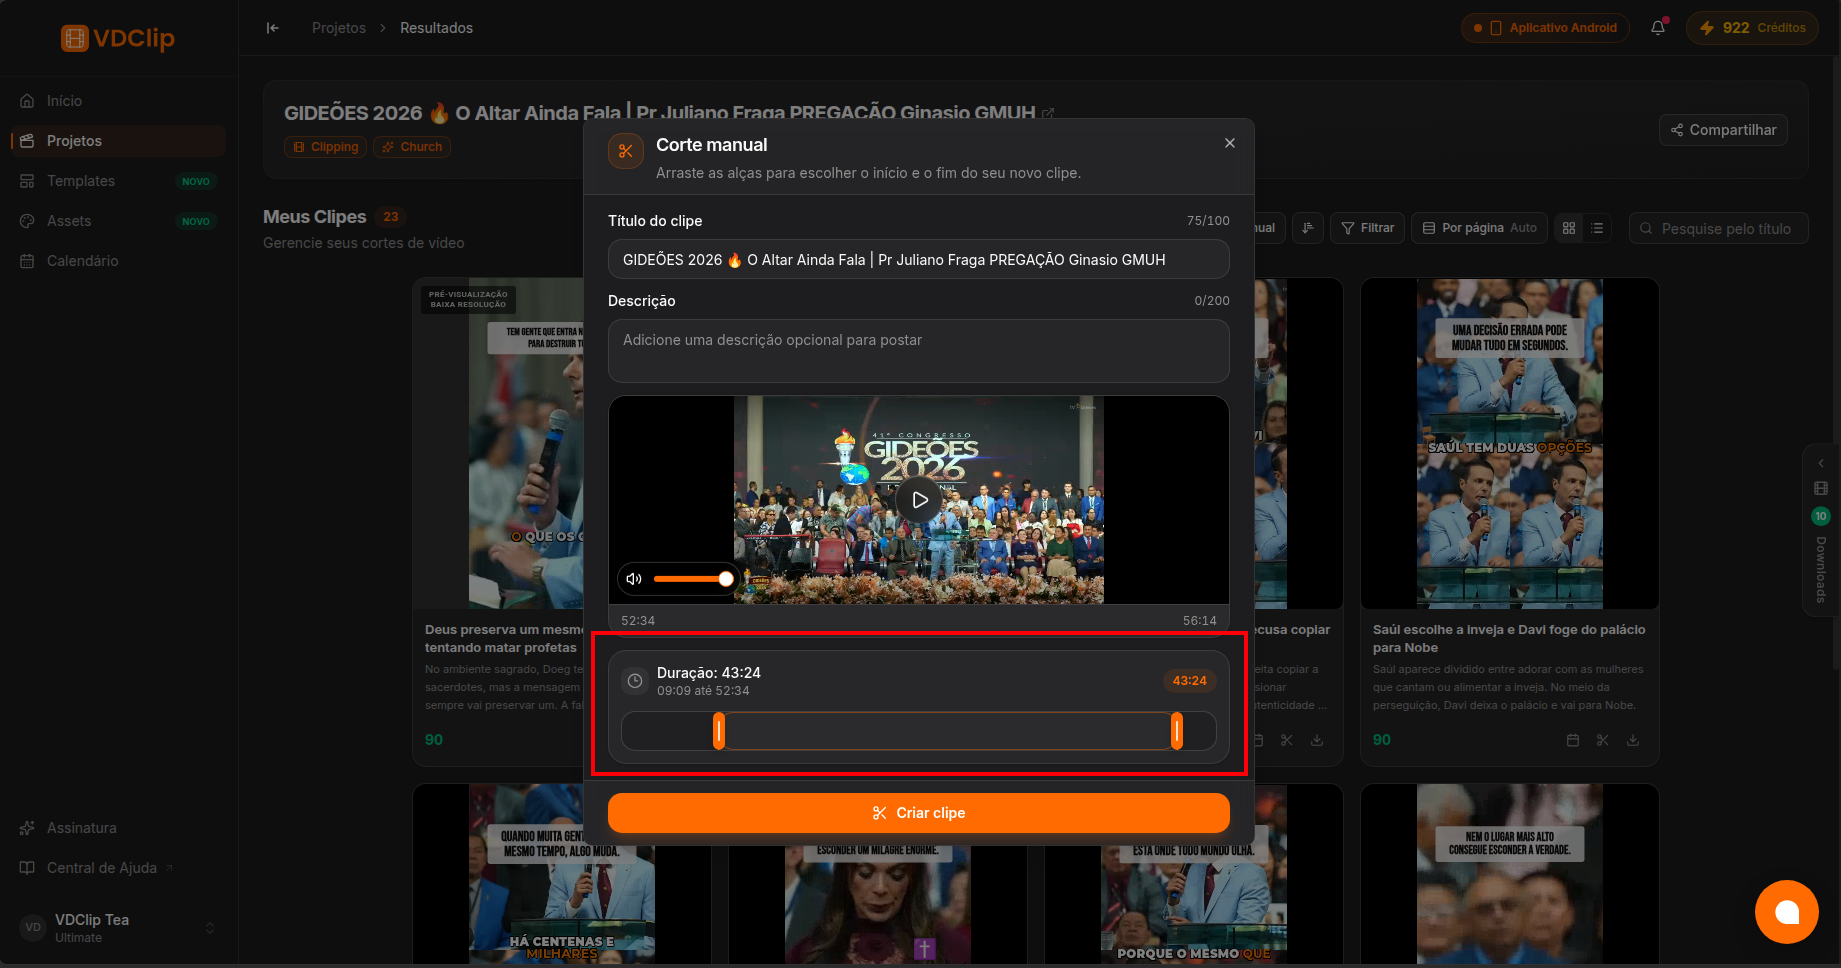Switch to grid view
1841x968 pixels.
(x=1569, y=228)
